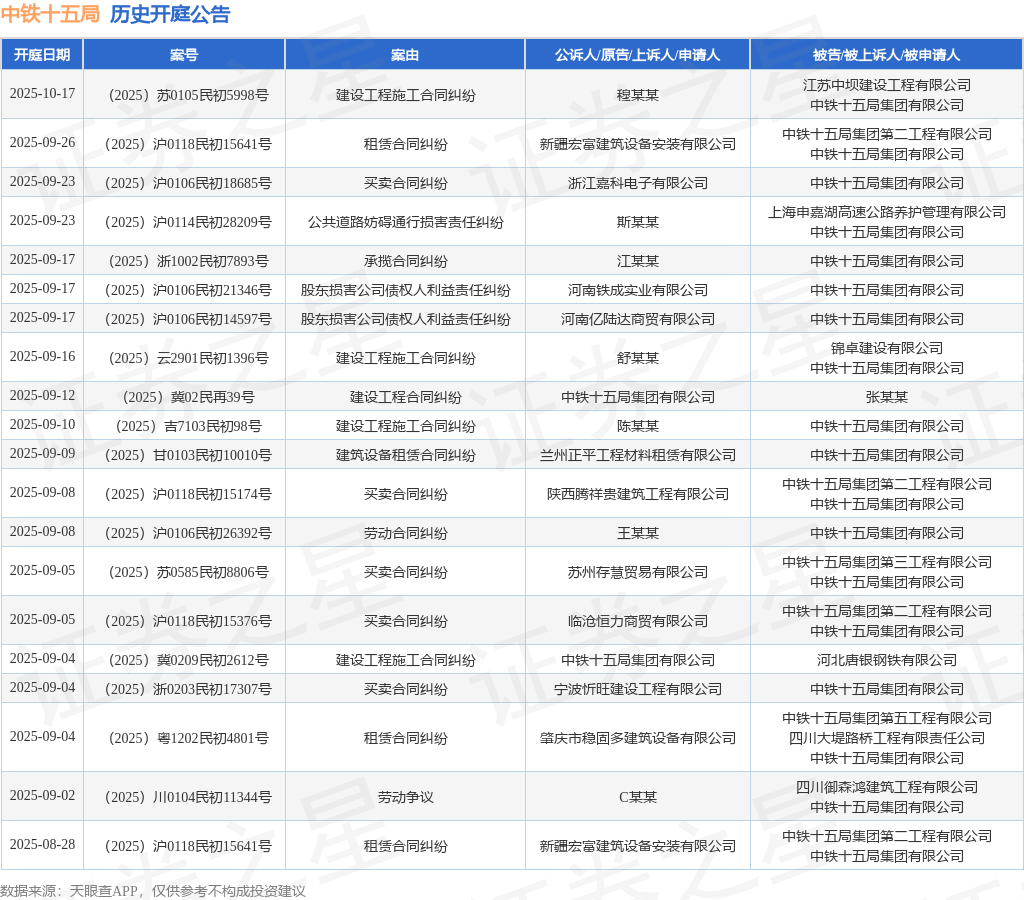Click case number (2025)粤1202民初4801号

[188, 739]
